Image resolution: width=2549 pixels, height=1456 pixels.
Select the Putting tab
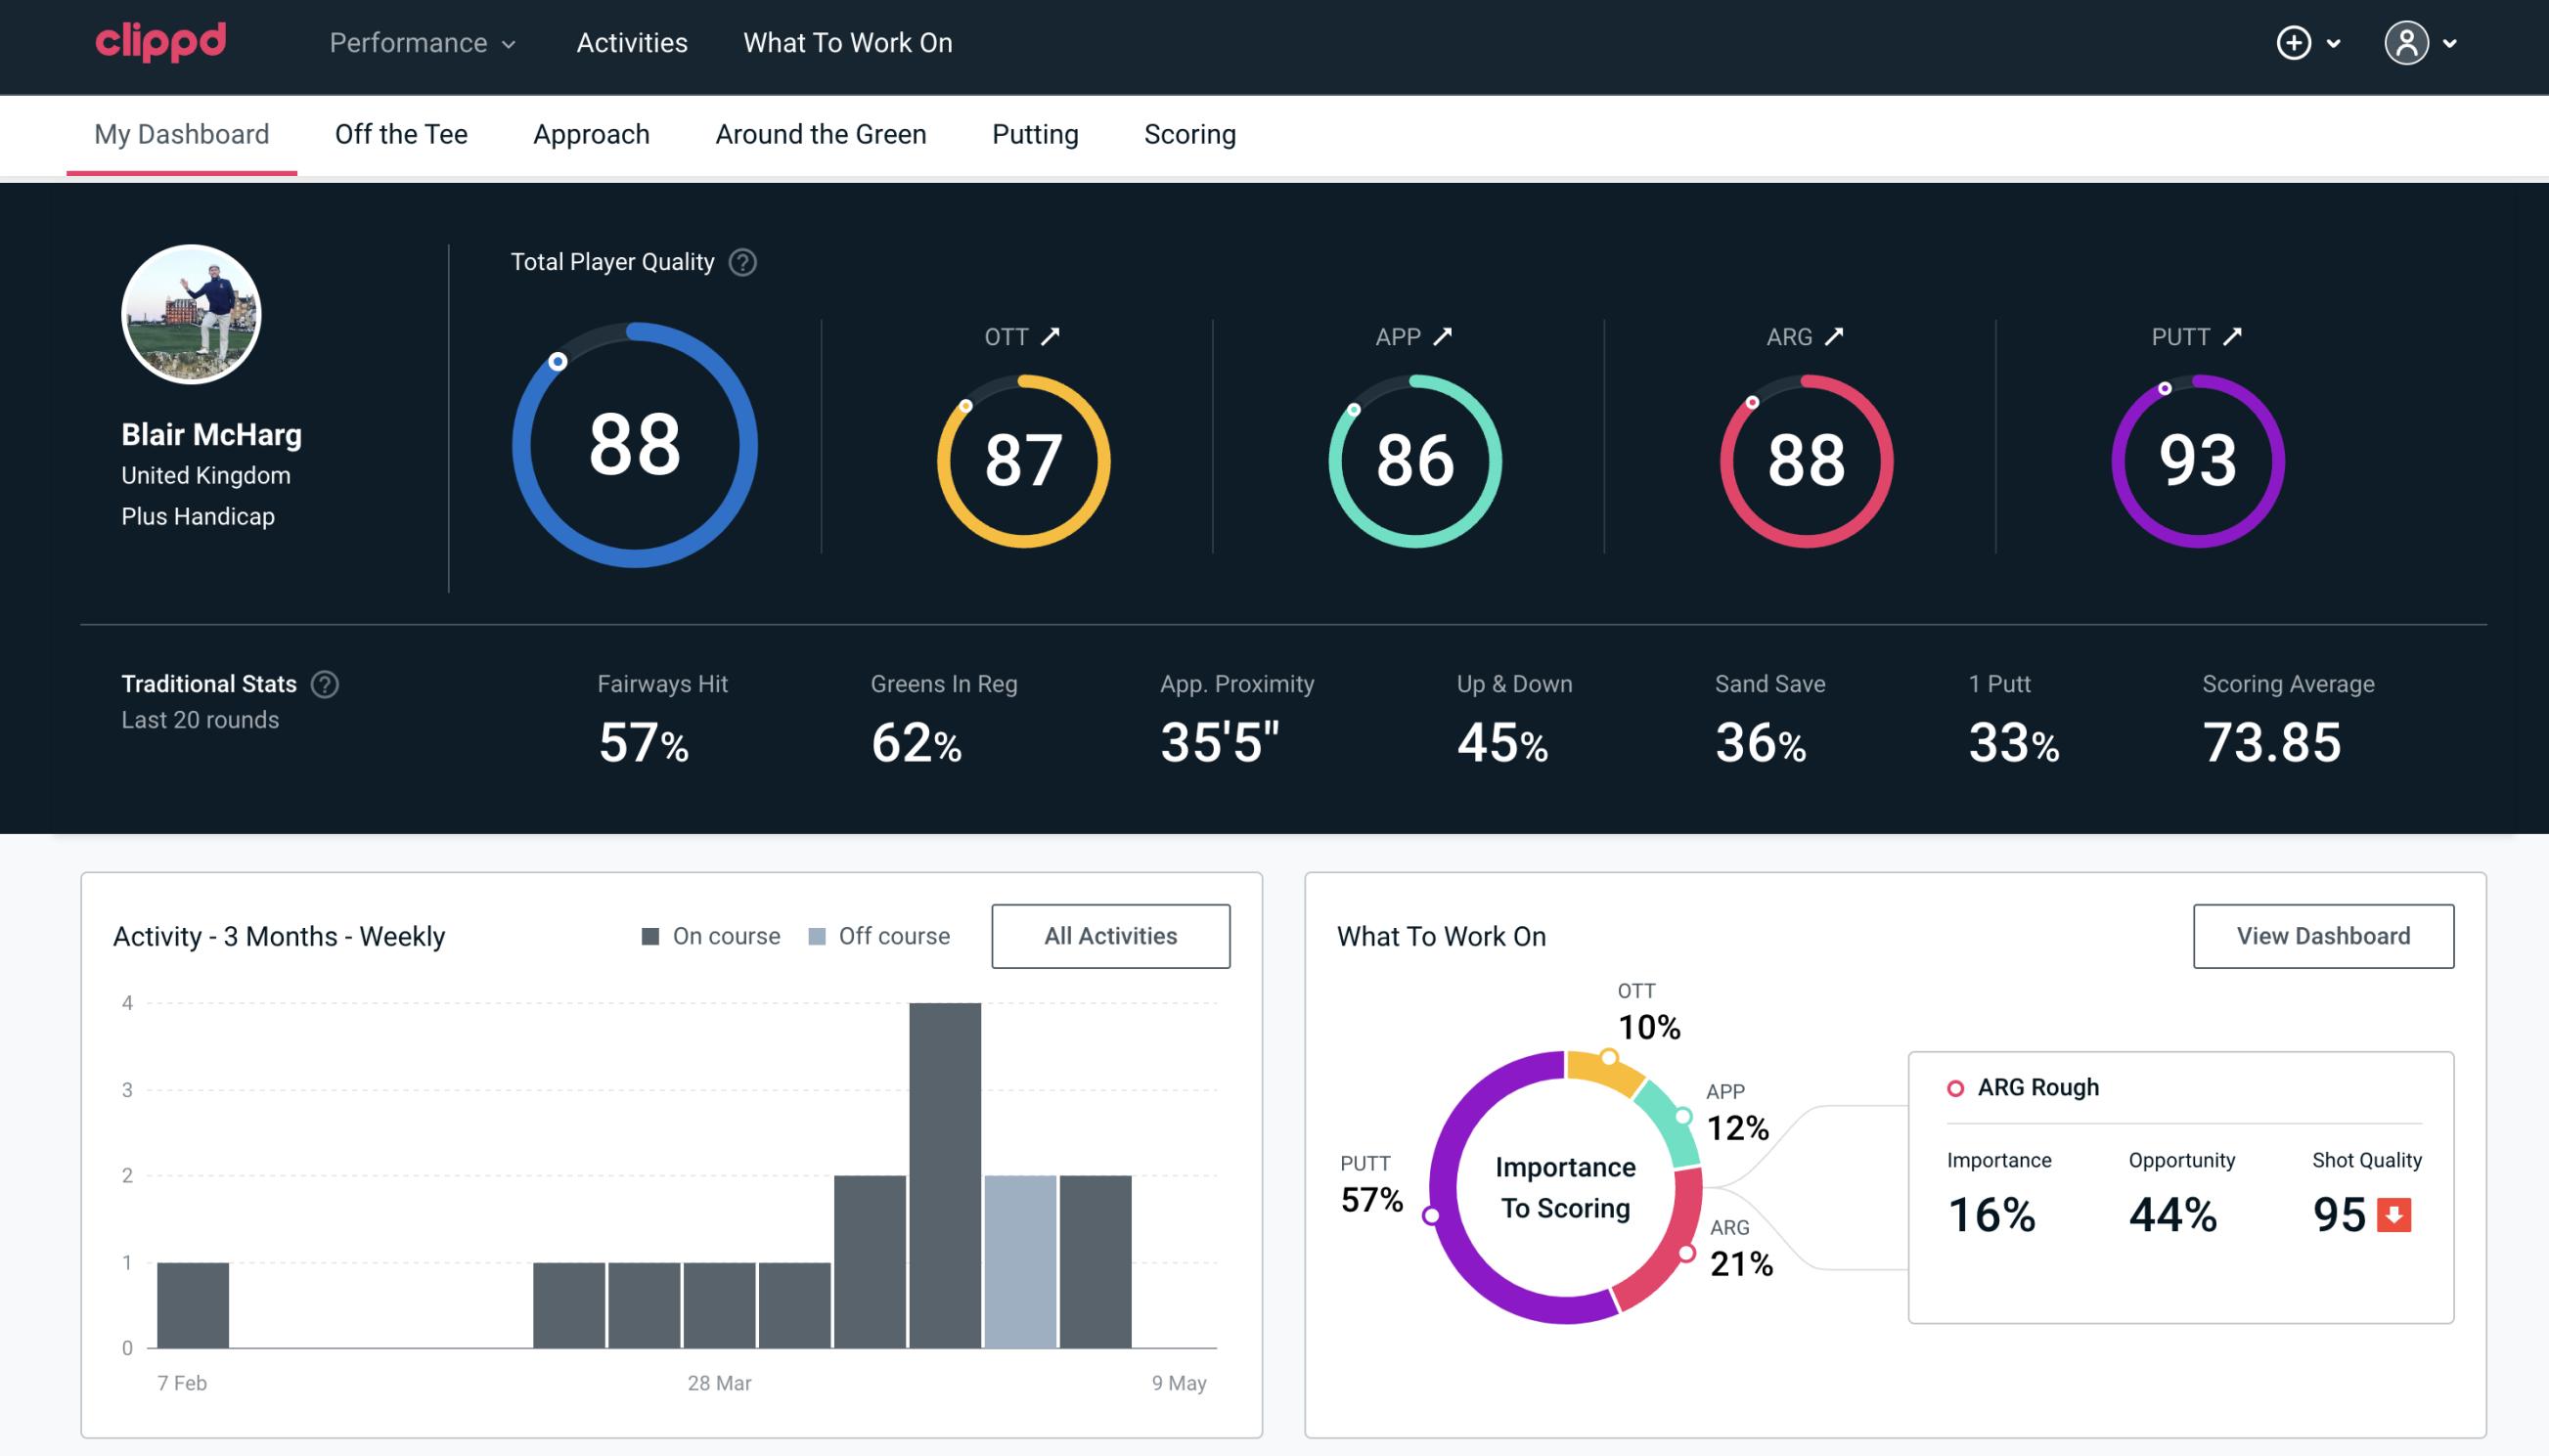tap(1035, 133)
